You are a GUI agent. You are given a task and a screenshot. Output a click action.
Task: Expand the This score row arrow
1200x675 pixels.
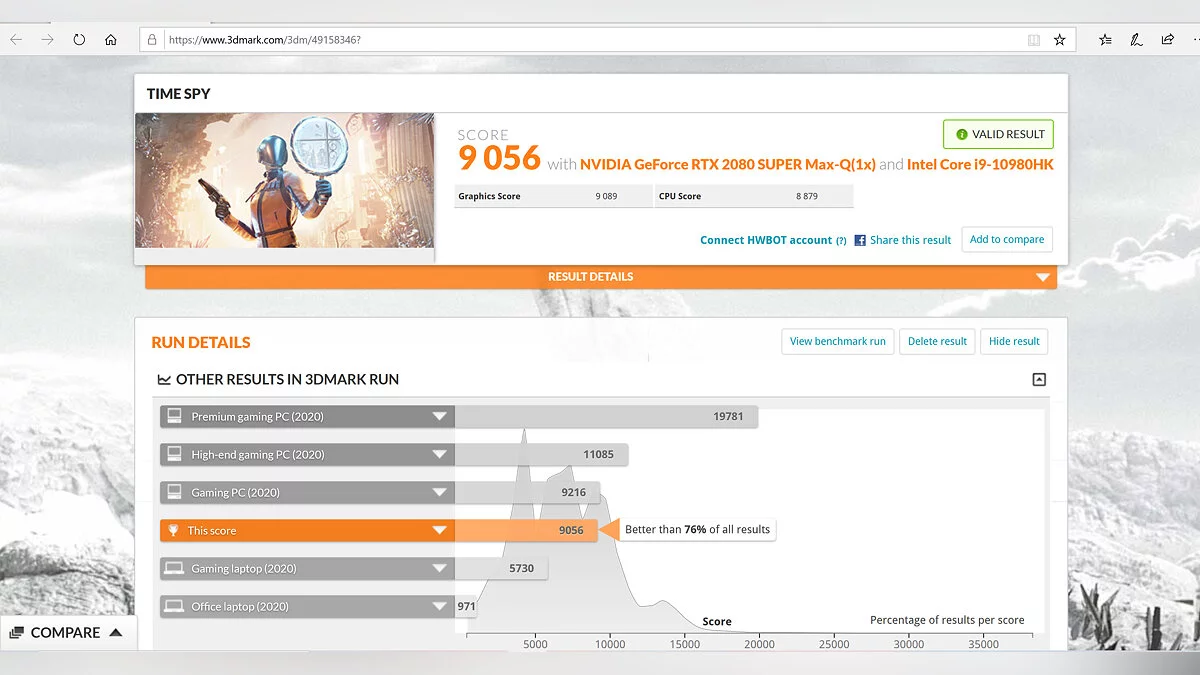pyautogui.click(x=439, y=530)
